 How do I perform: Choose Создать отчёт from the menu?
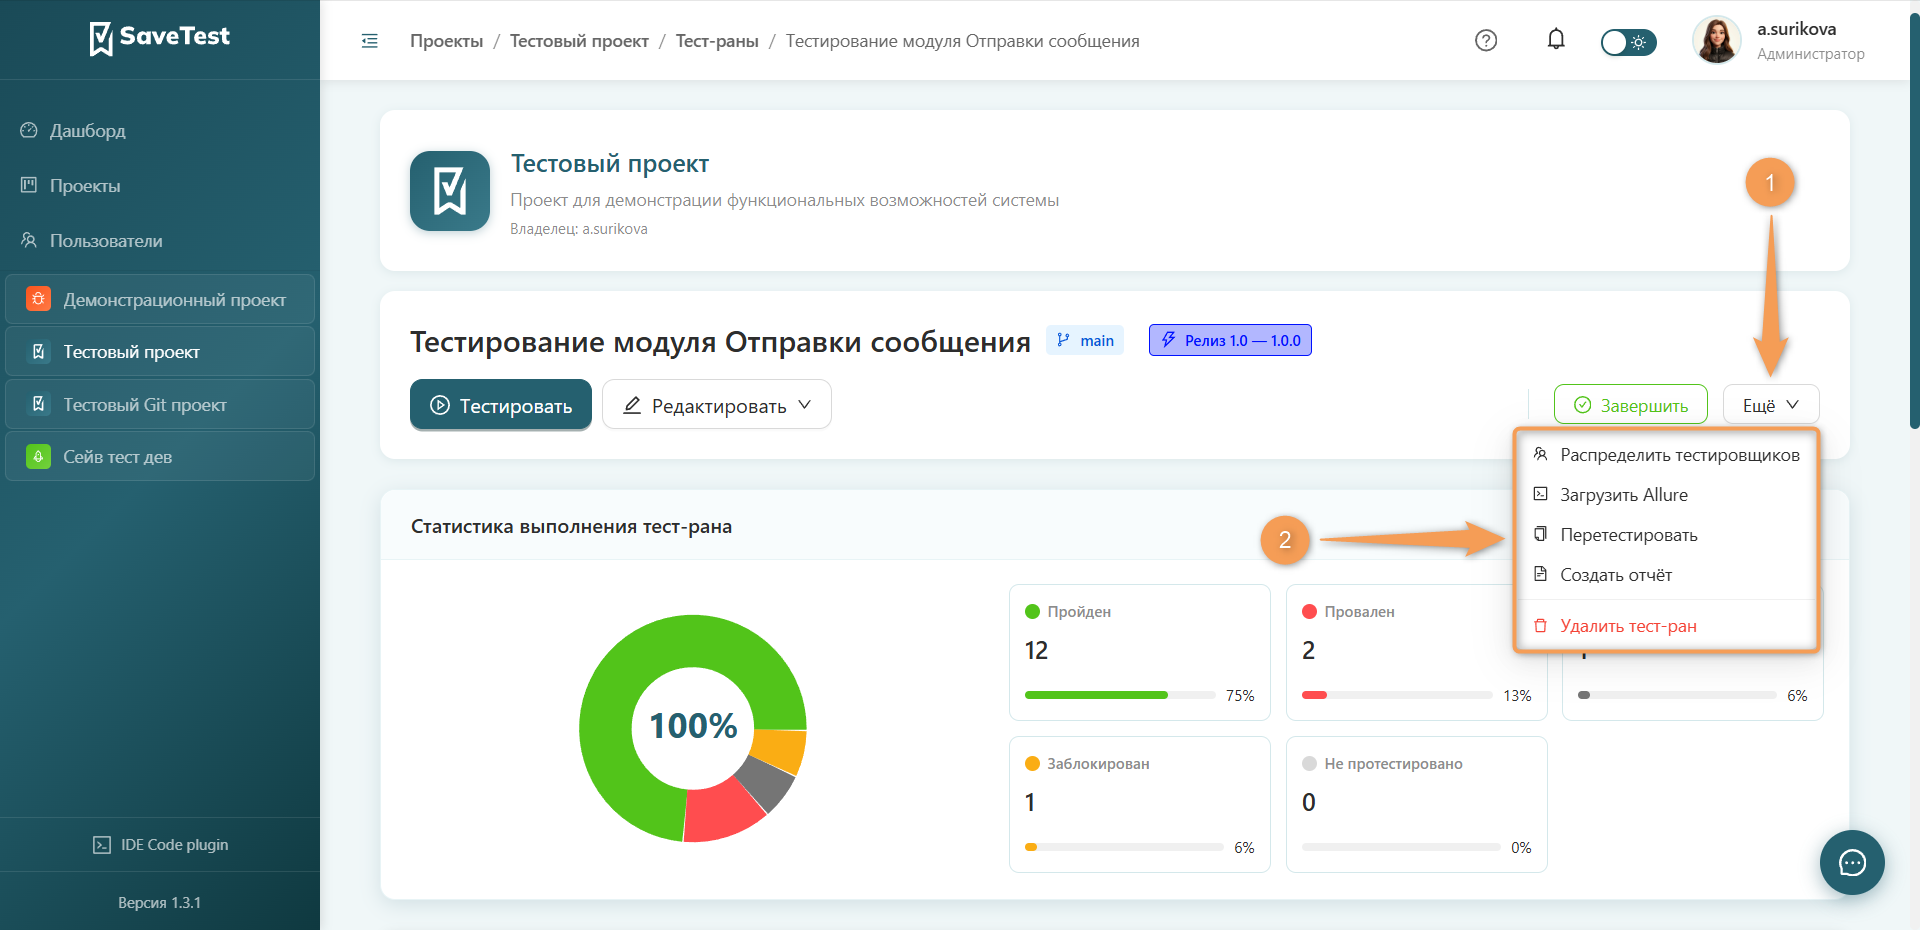[x=1667, y=575]
